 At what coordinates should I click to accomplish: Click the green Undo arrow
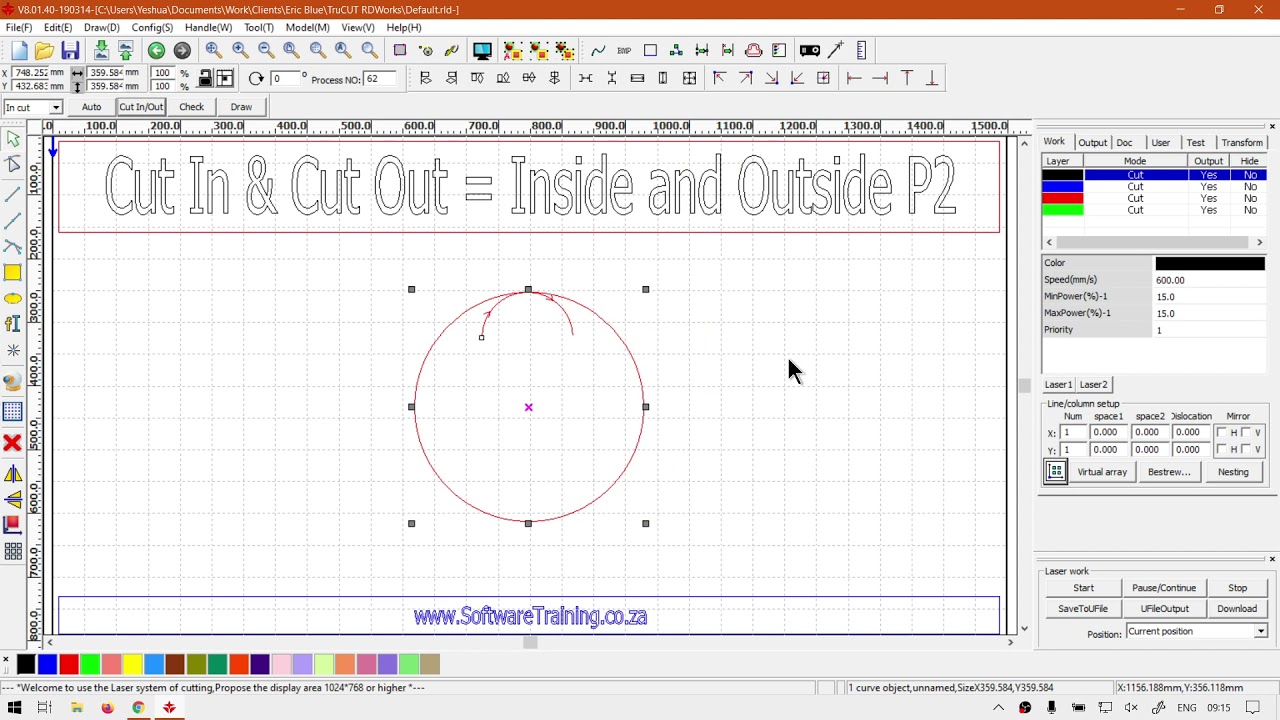(x=156, y=51)
